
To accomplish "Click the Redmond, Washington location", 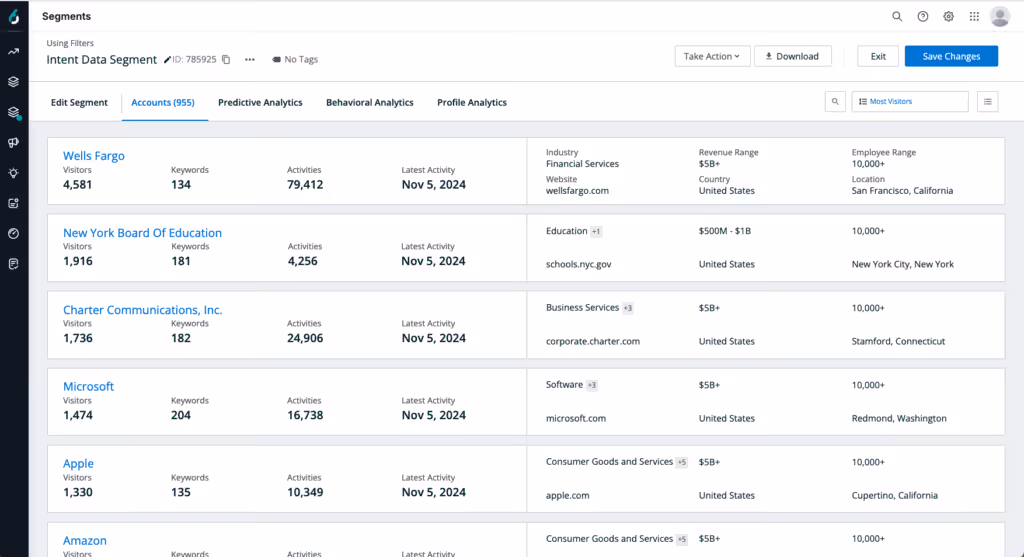I will tap(899, 419).
